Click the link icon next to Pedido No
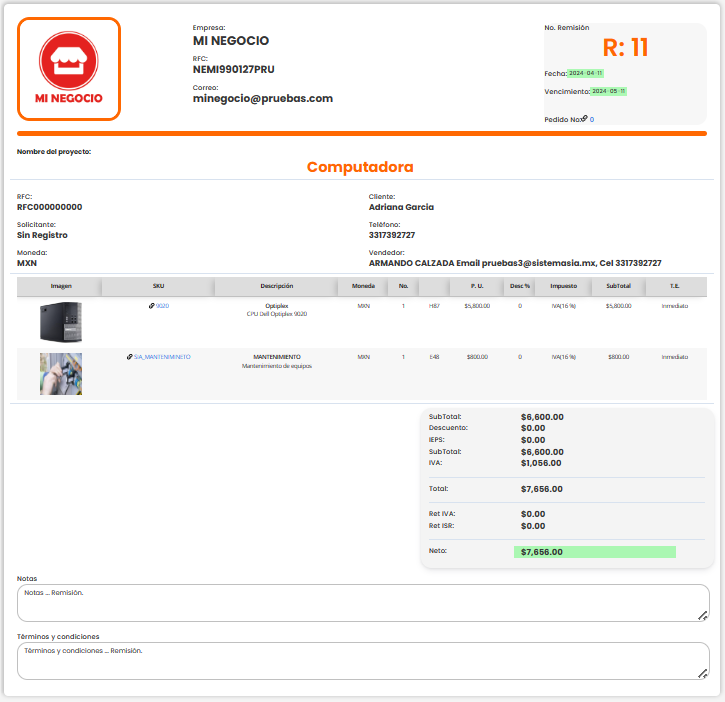The height and width of the screenshot is (702, 725). pyautogui.click(x=585, y=119)
